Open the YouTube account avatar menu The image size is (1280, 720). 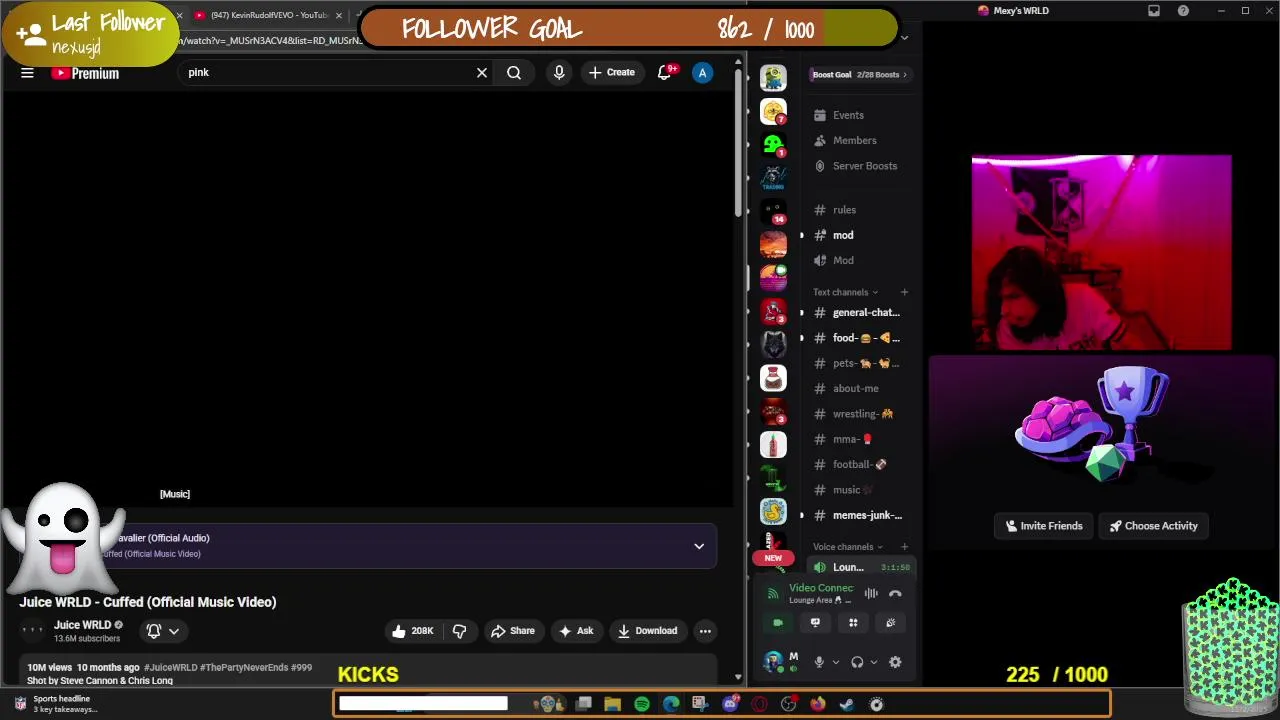coord(702,73)
